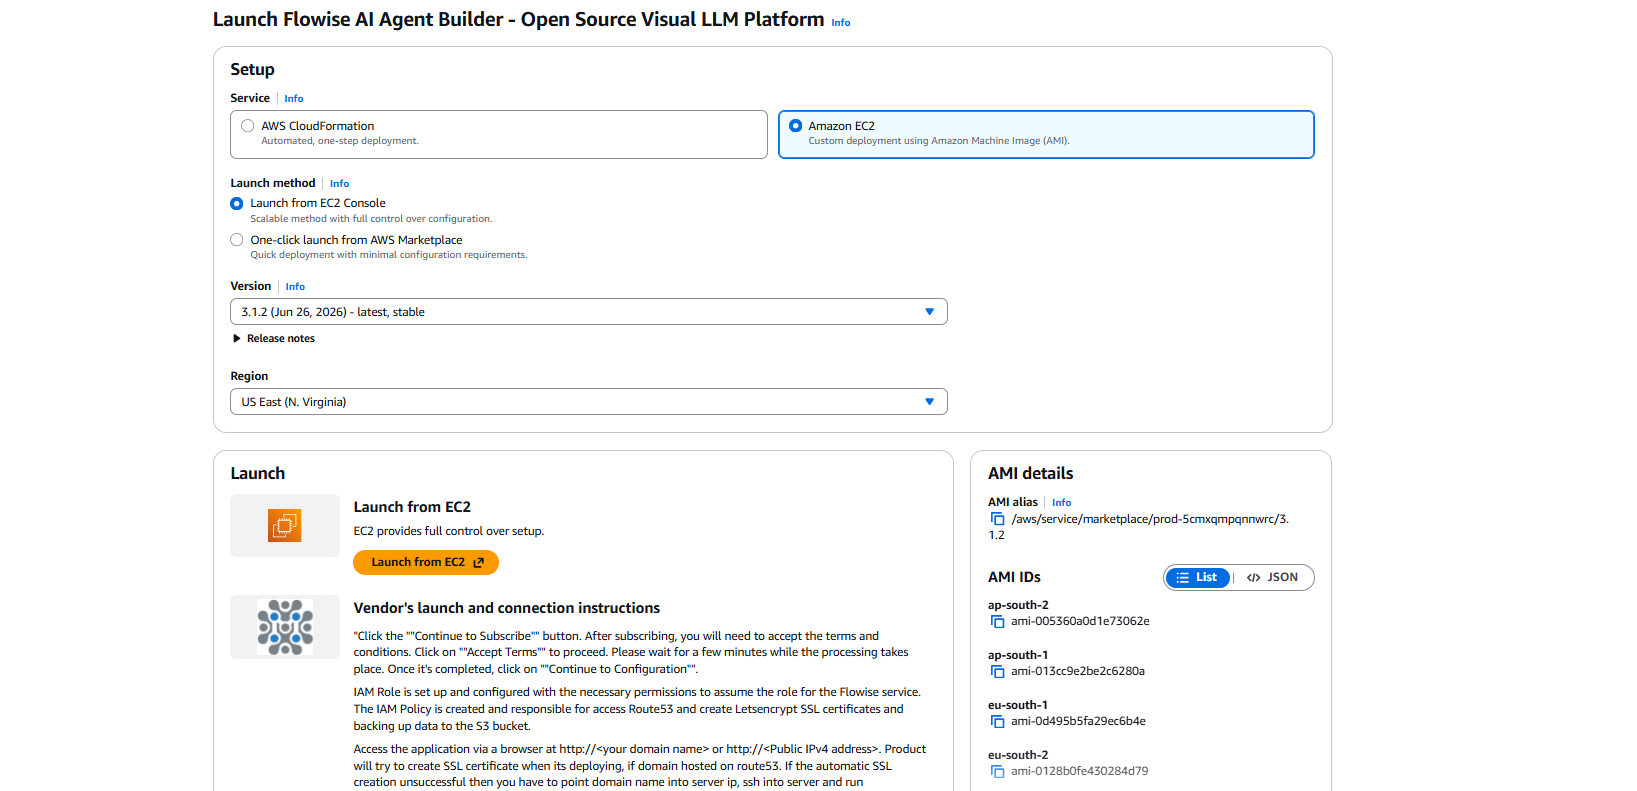The height and width of the screenshot is (791, 1637).
Task: Copy the eu-south-1 AMI ID
Action: (997, 721)
